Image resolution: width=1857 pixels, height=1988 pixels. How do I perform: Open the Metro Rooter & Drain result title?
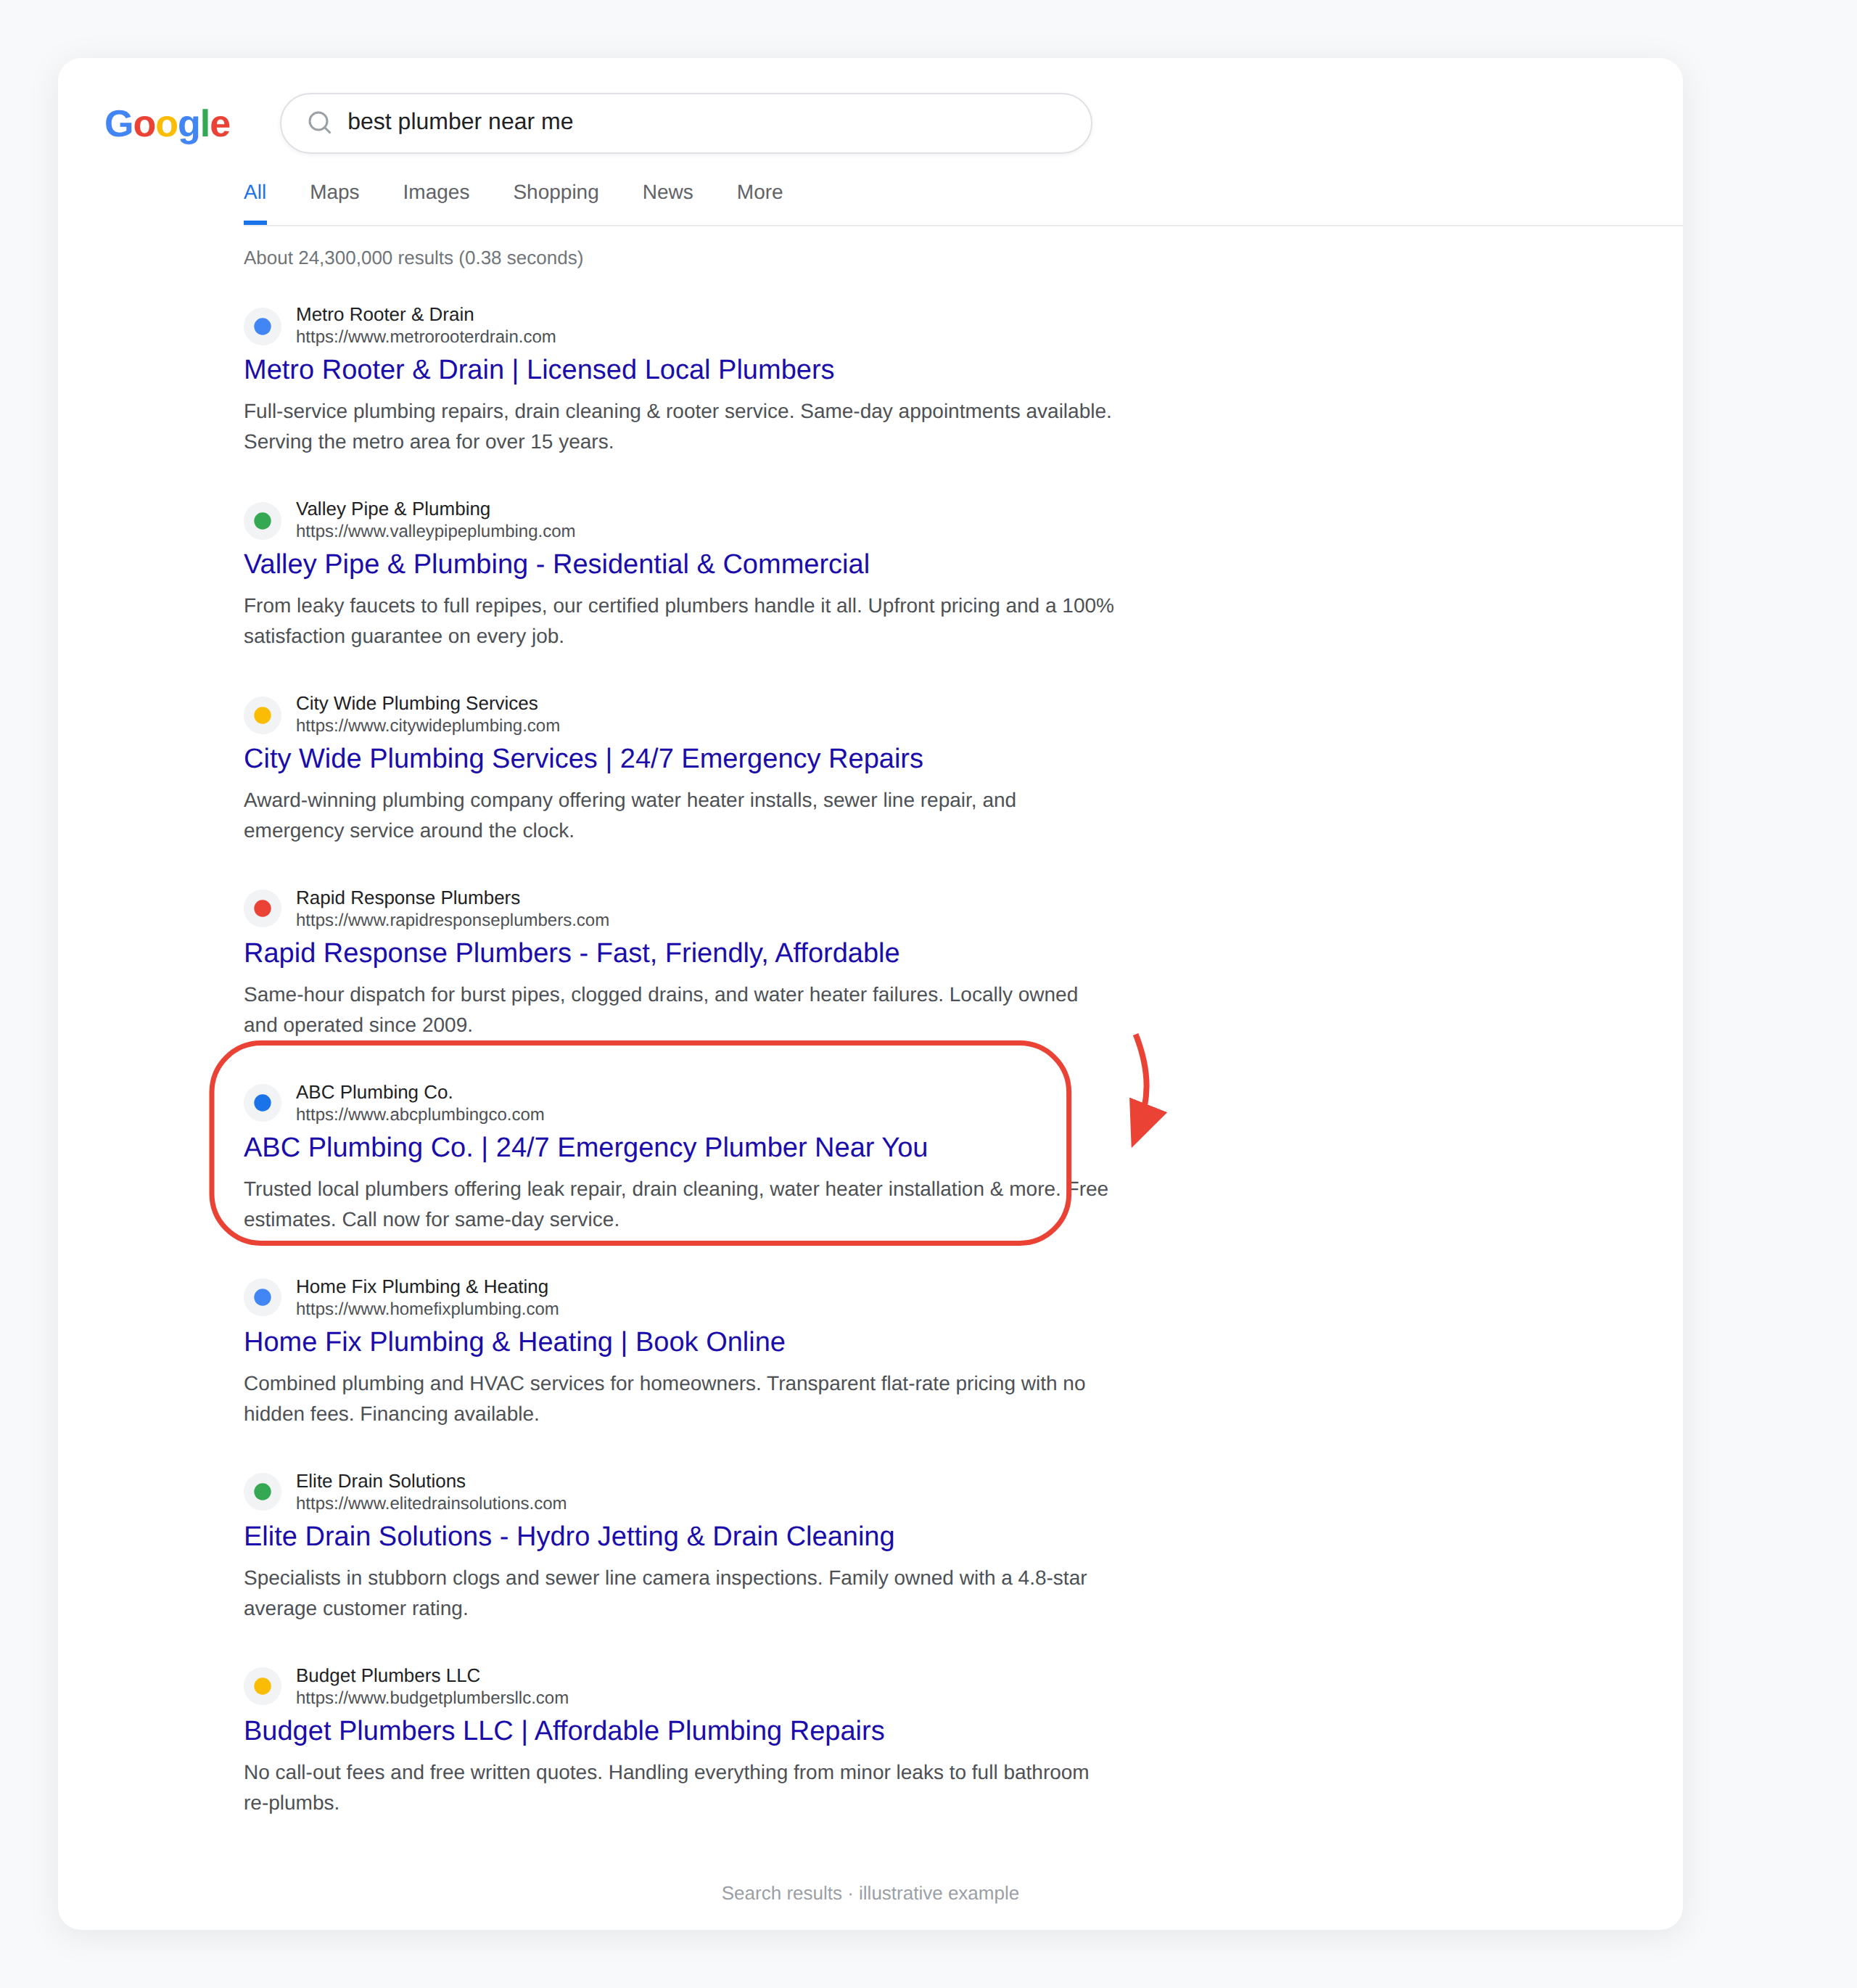[539, 370]
